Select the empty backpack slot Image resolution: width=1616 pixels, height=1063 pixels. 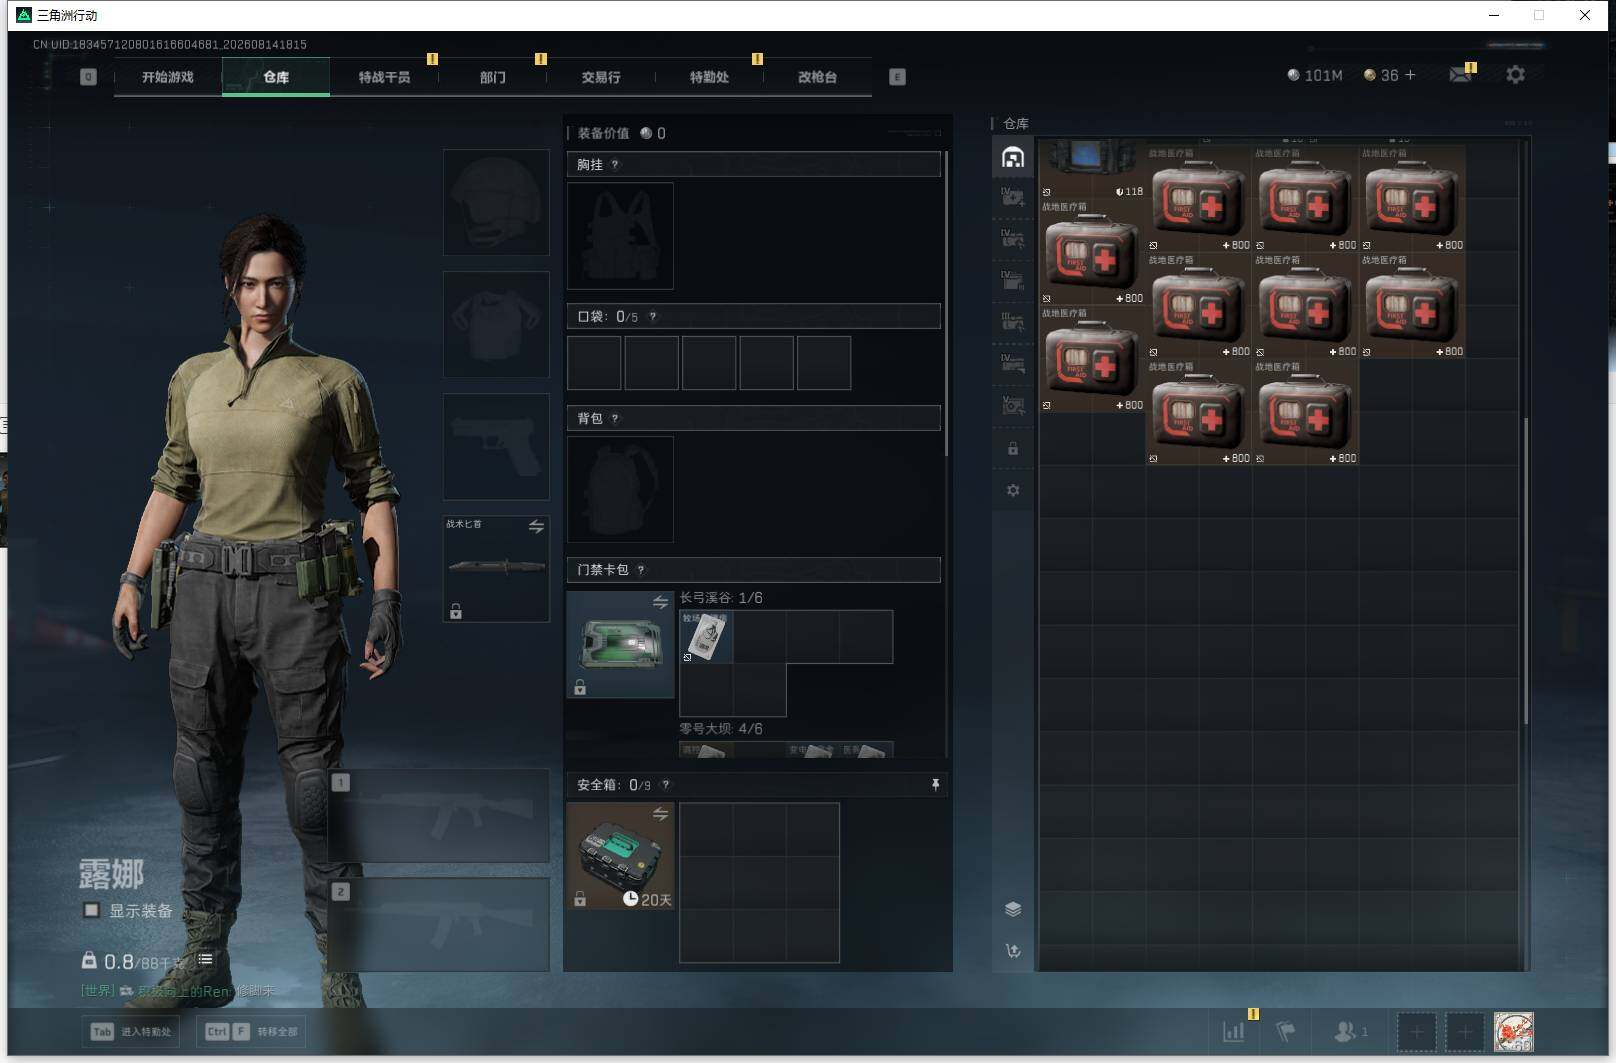[x=620, y=489]
